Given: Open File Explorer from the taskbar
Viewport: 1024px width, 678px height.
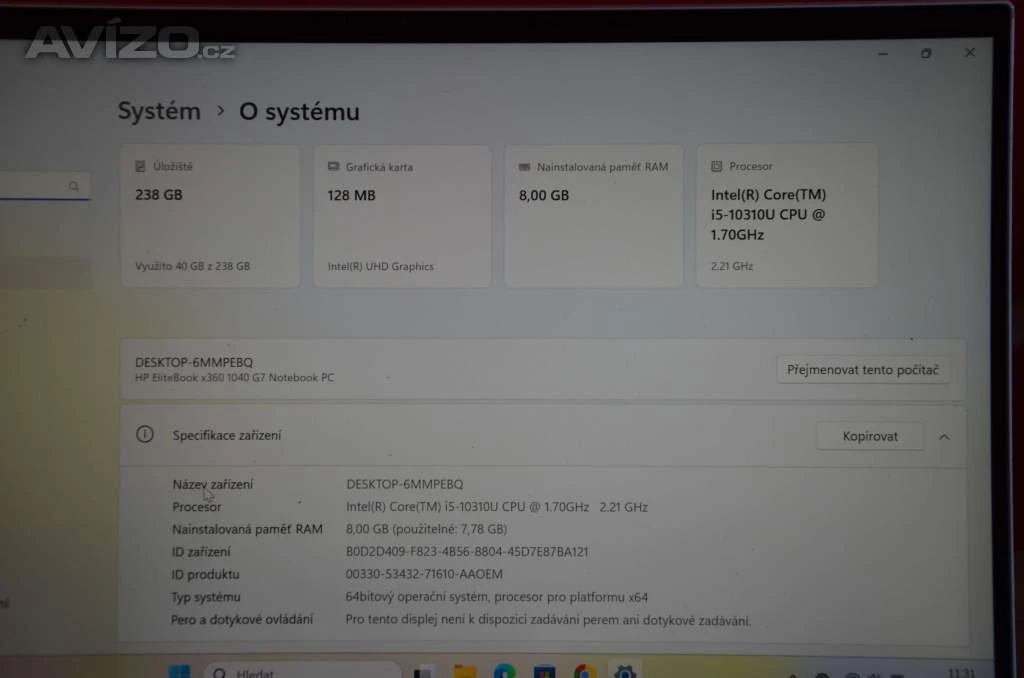Looking at the screenshot, I should pyautogui.click(x=465, y=671).
